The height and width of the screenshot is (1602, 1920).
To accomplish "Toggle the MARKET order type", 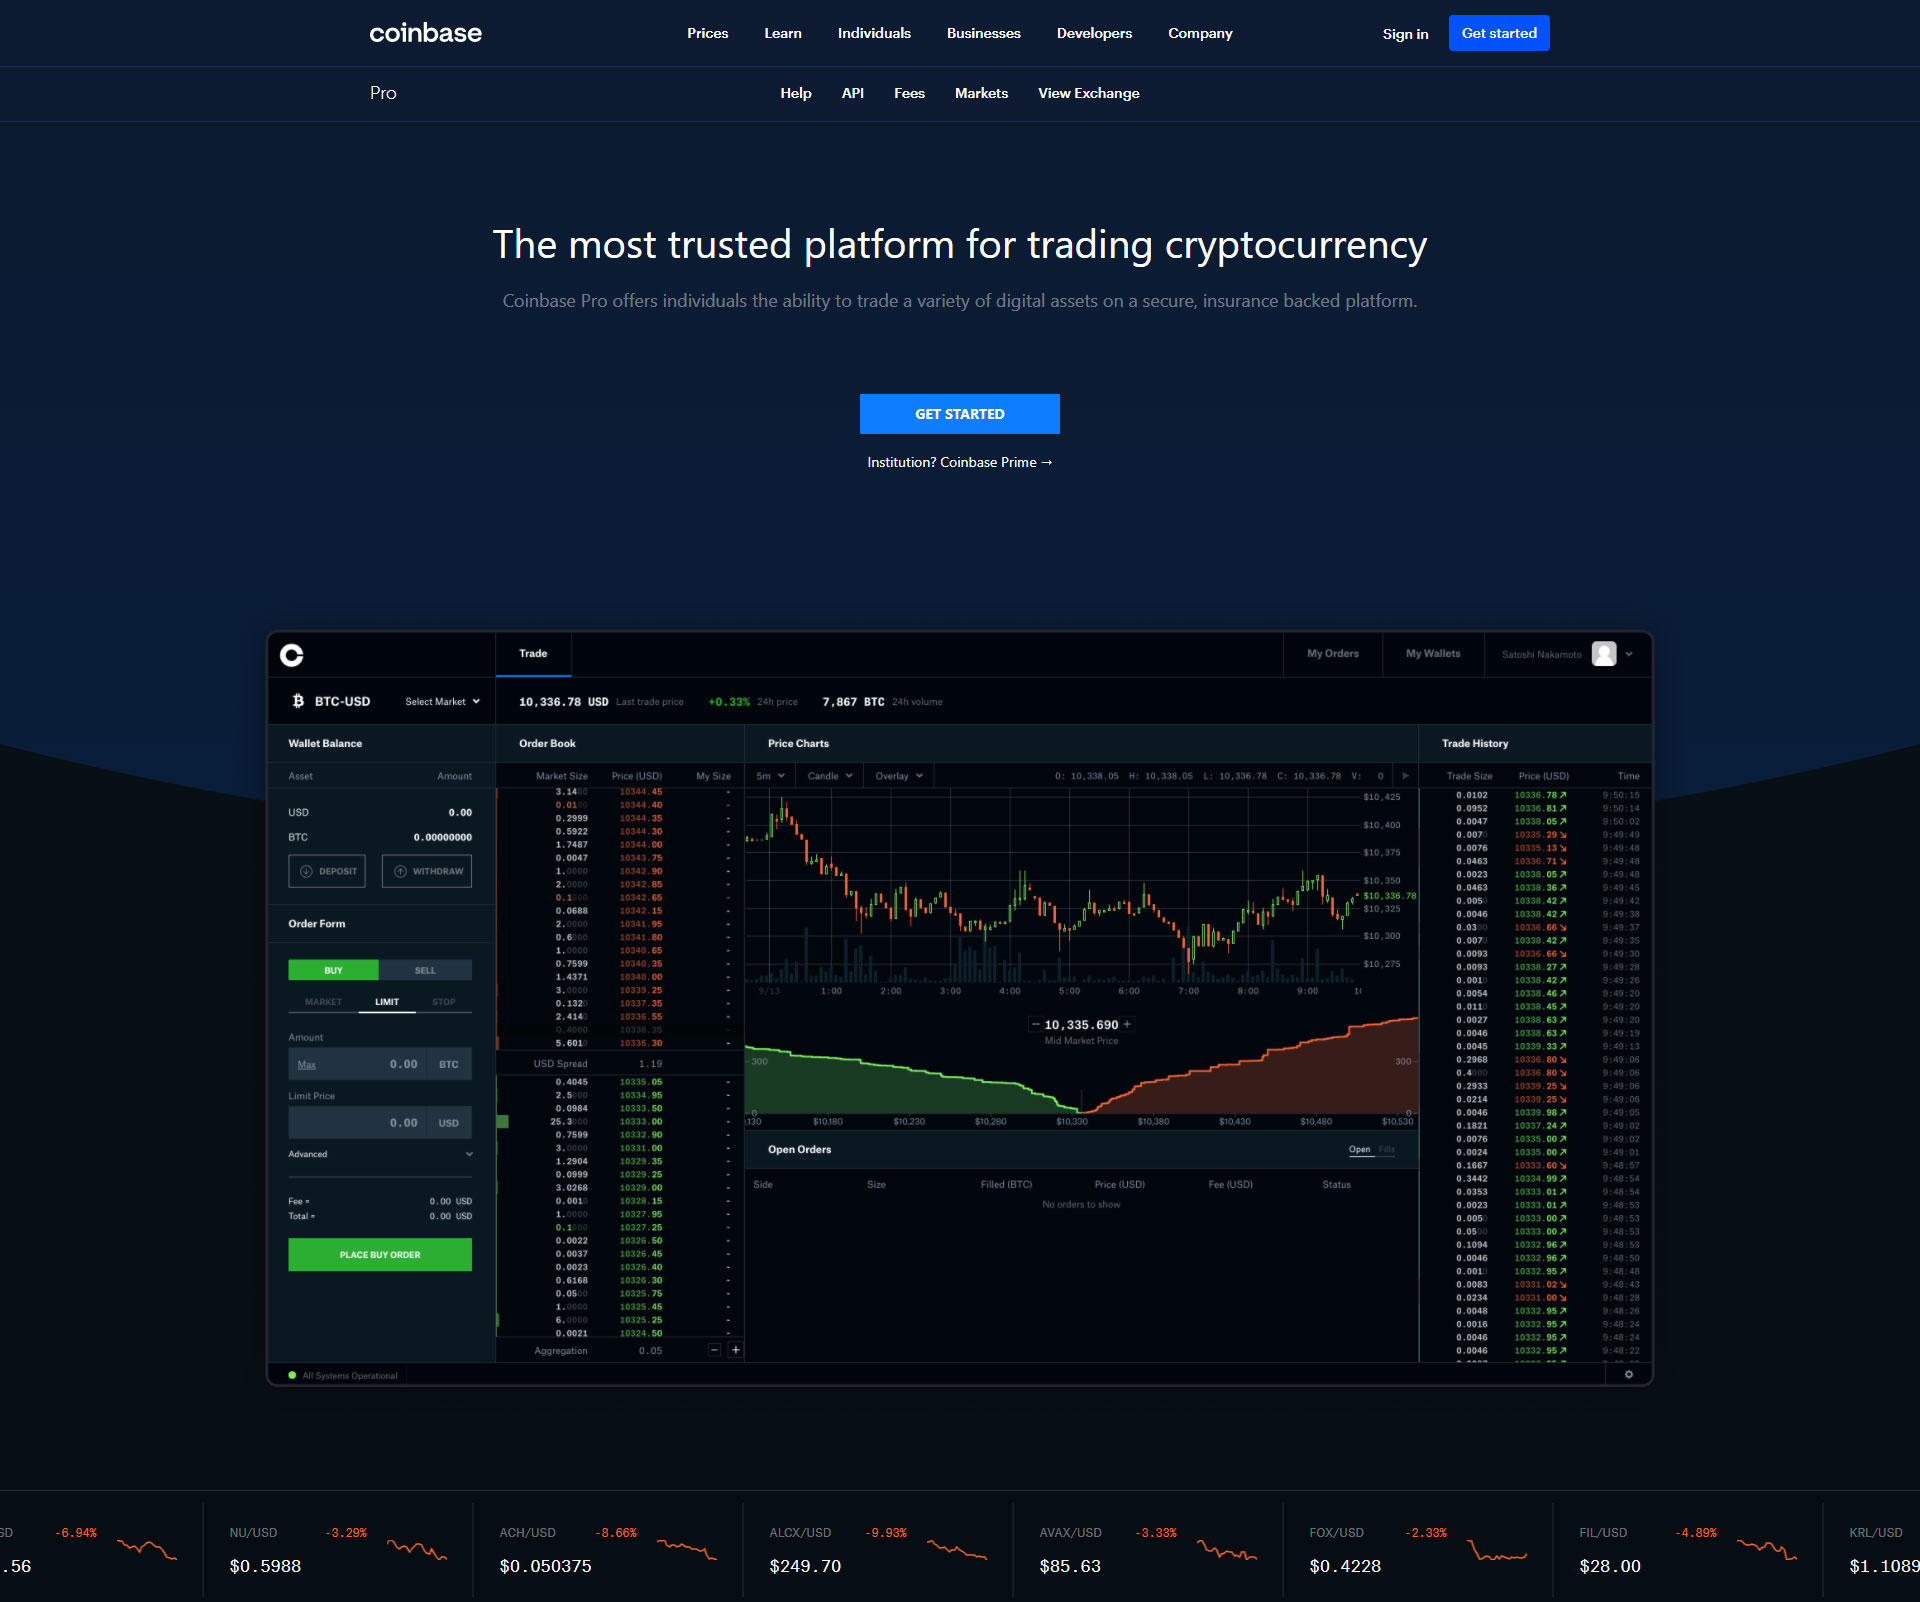I will pos(319,999).
